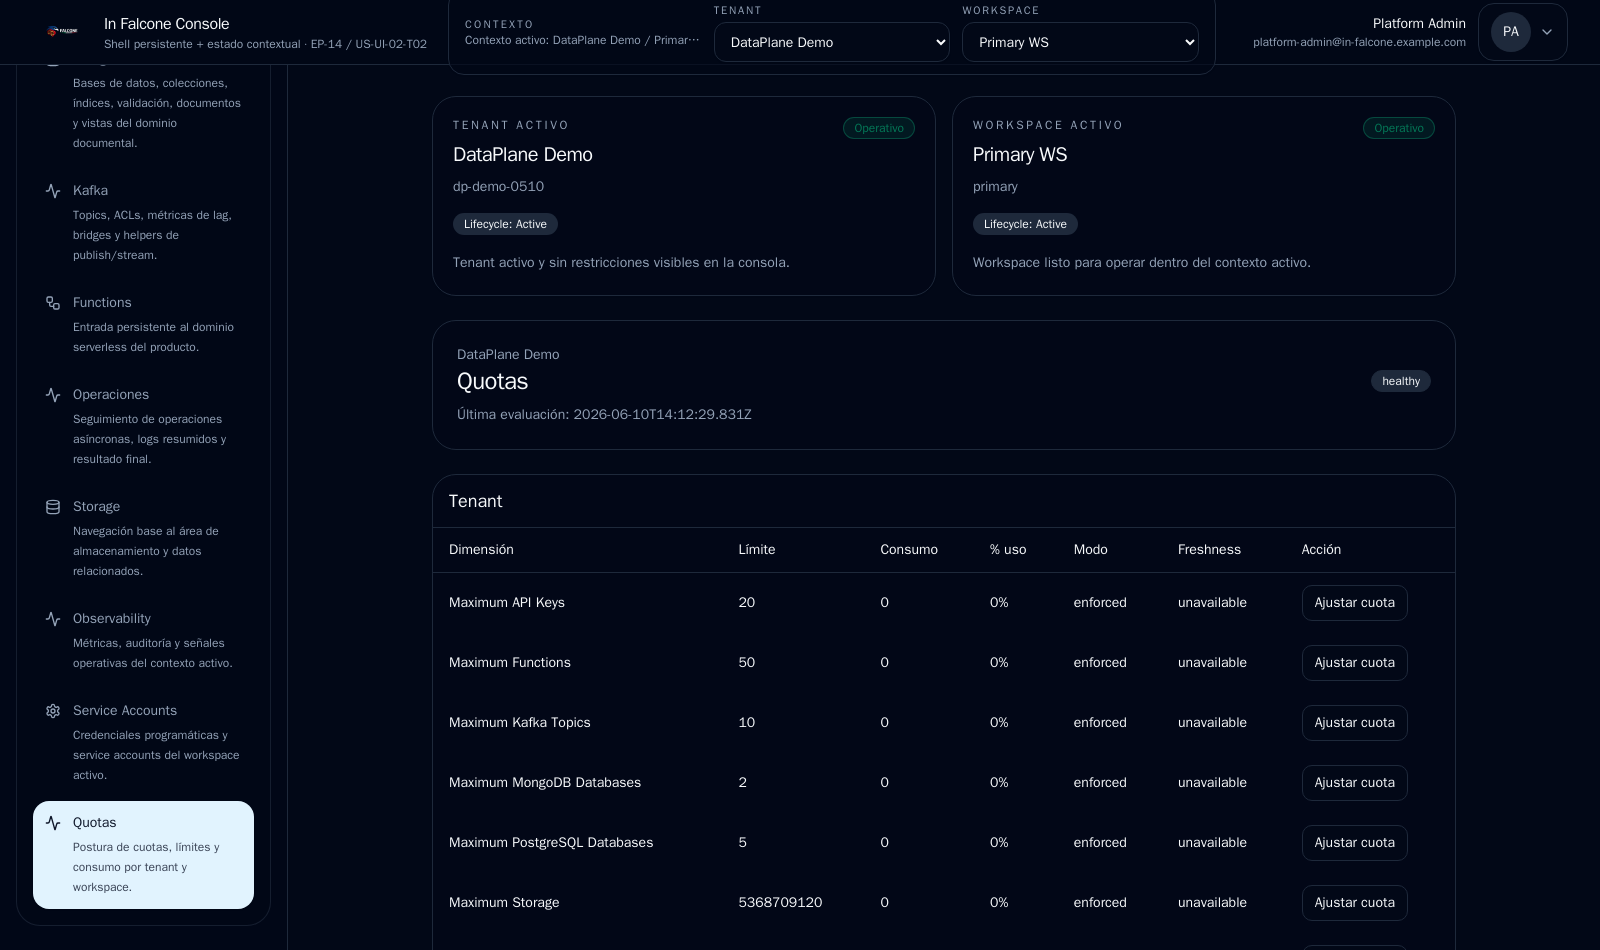
Task: Click the Operativo badge on Tenant Activo card
Action: pos(878,128)
